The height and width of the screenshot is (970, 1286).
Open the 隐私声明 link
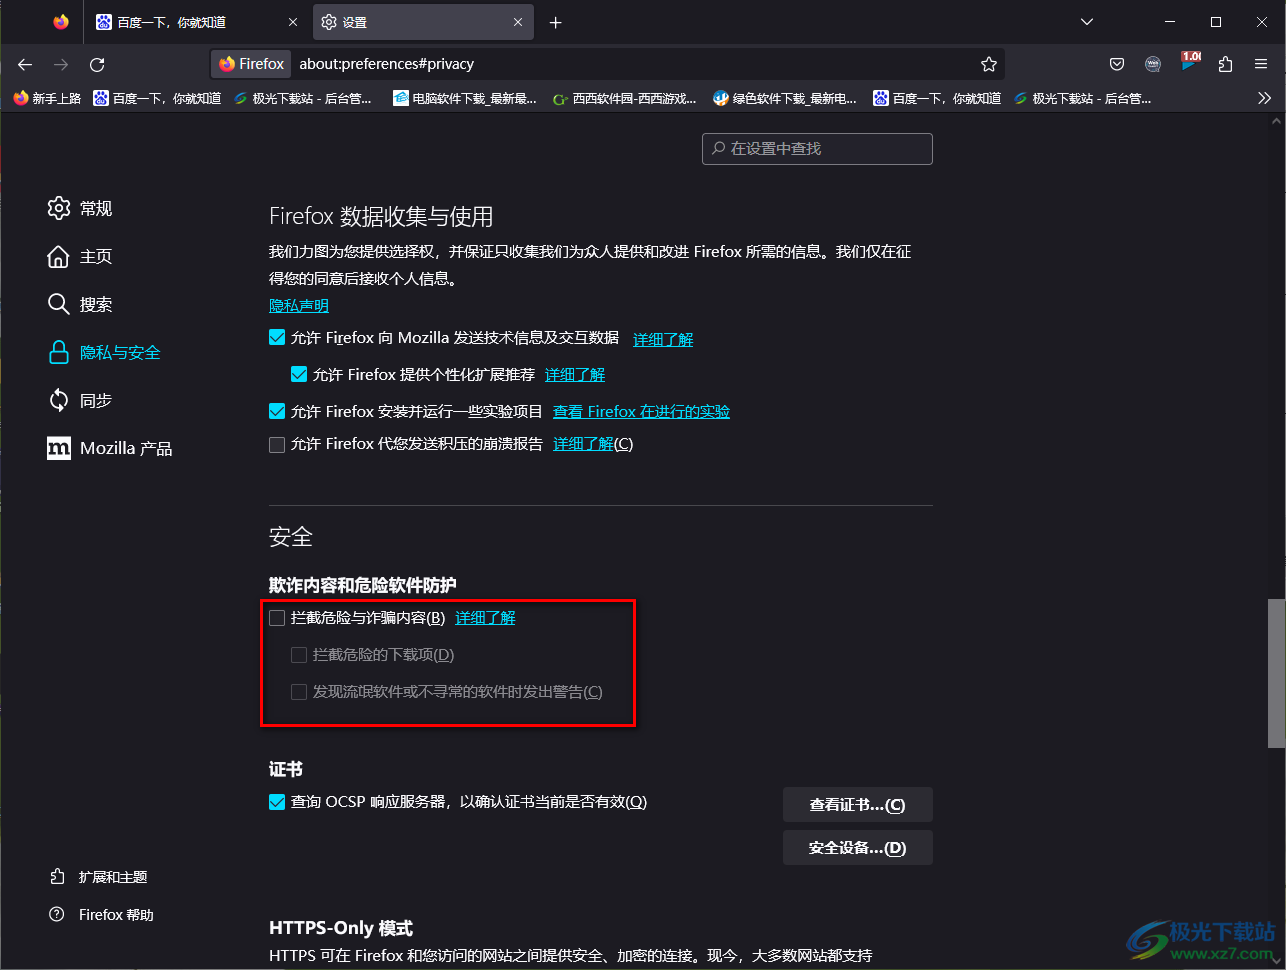299,306
